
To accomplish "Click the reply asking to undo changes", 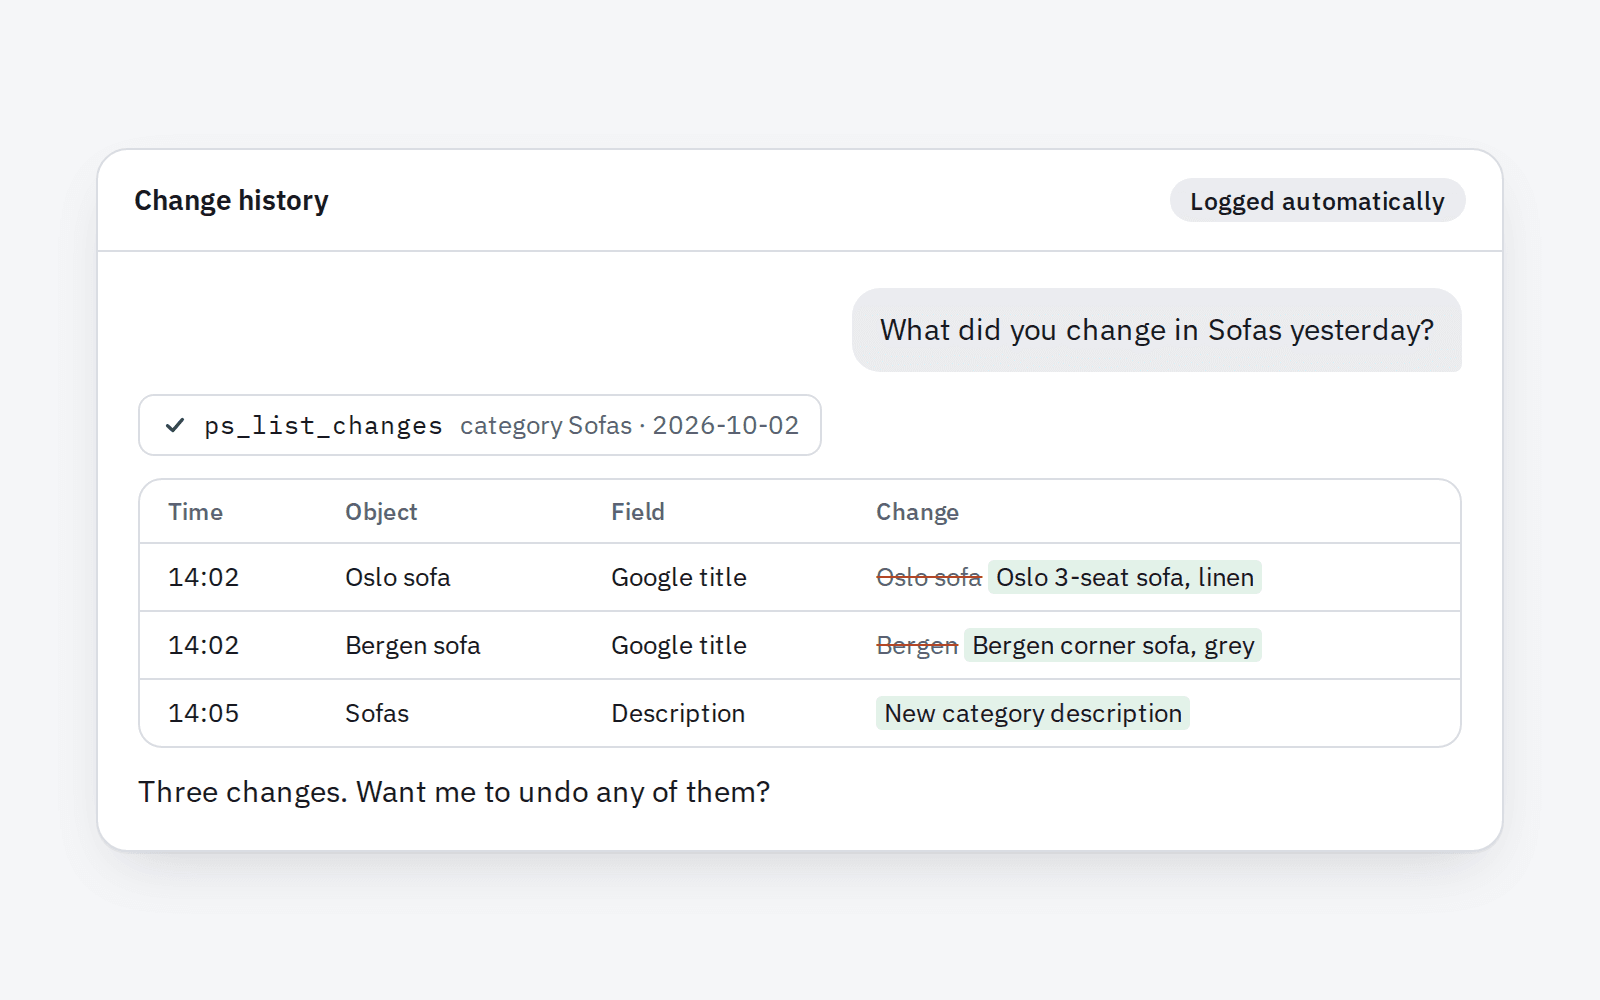I will 454,792.
